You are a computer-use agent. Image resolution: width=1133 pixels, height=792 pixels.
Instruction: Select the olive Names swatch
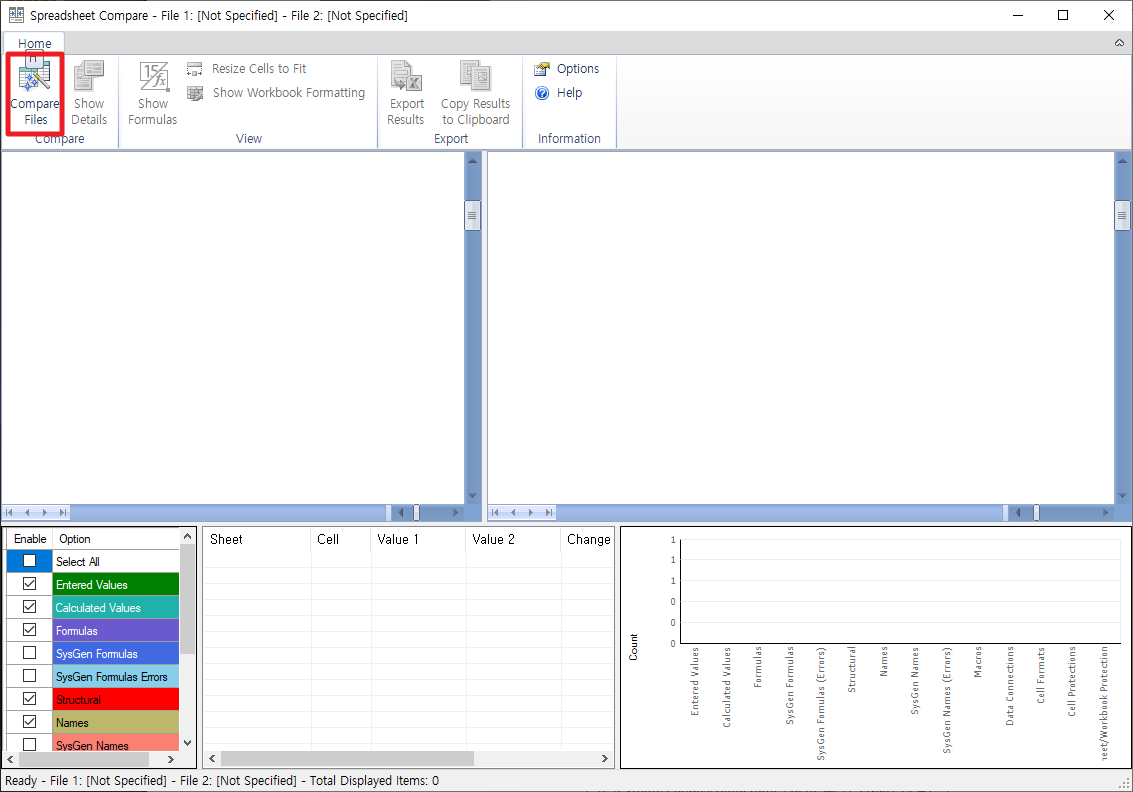coord(116,723)
